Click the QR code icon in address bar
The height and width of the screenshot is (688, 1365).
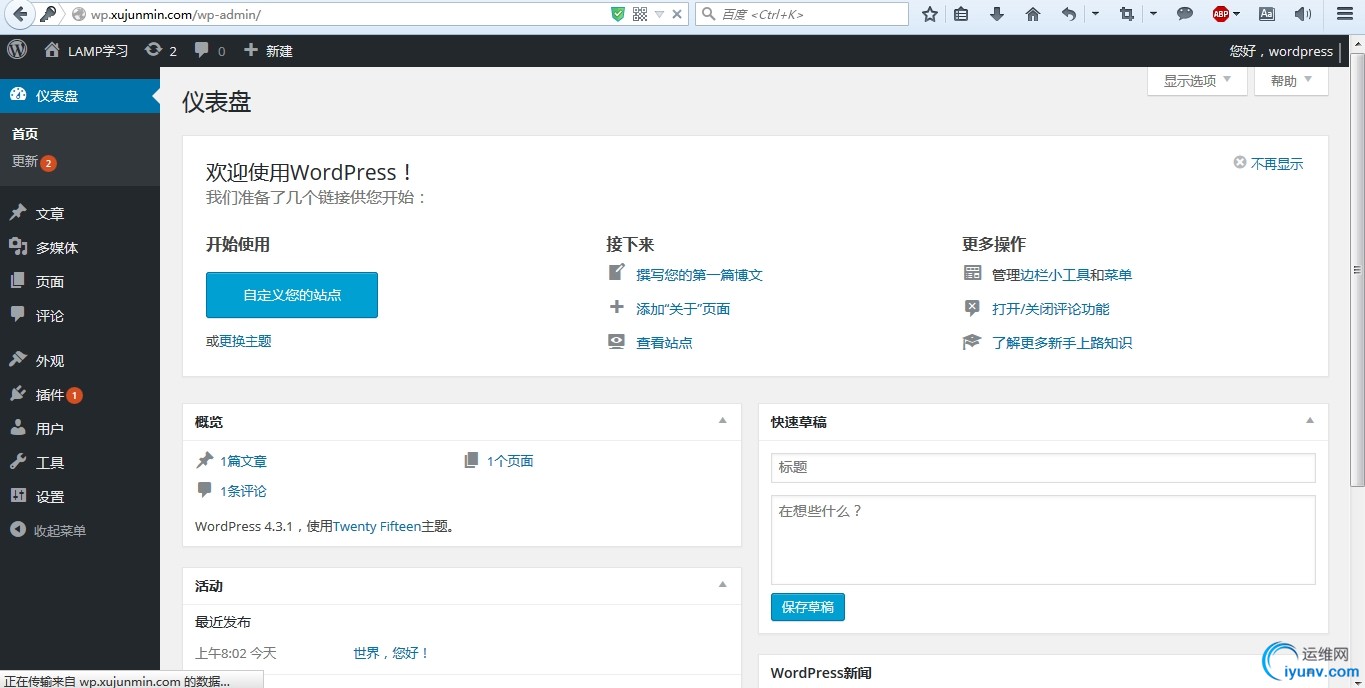(x=640, y=14)
